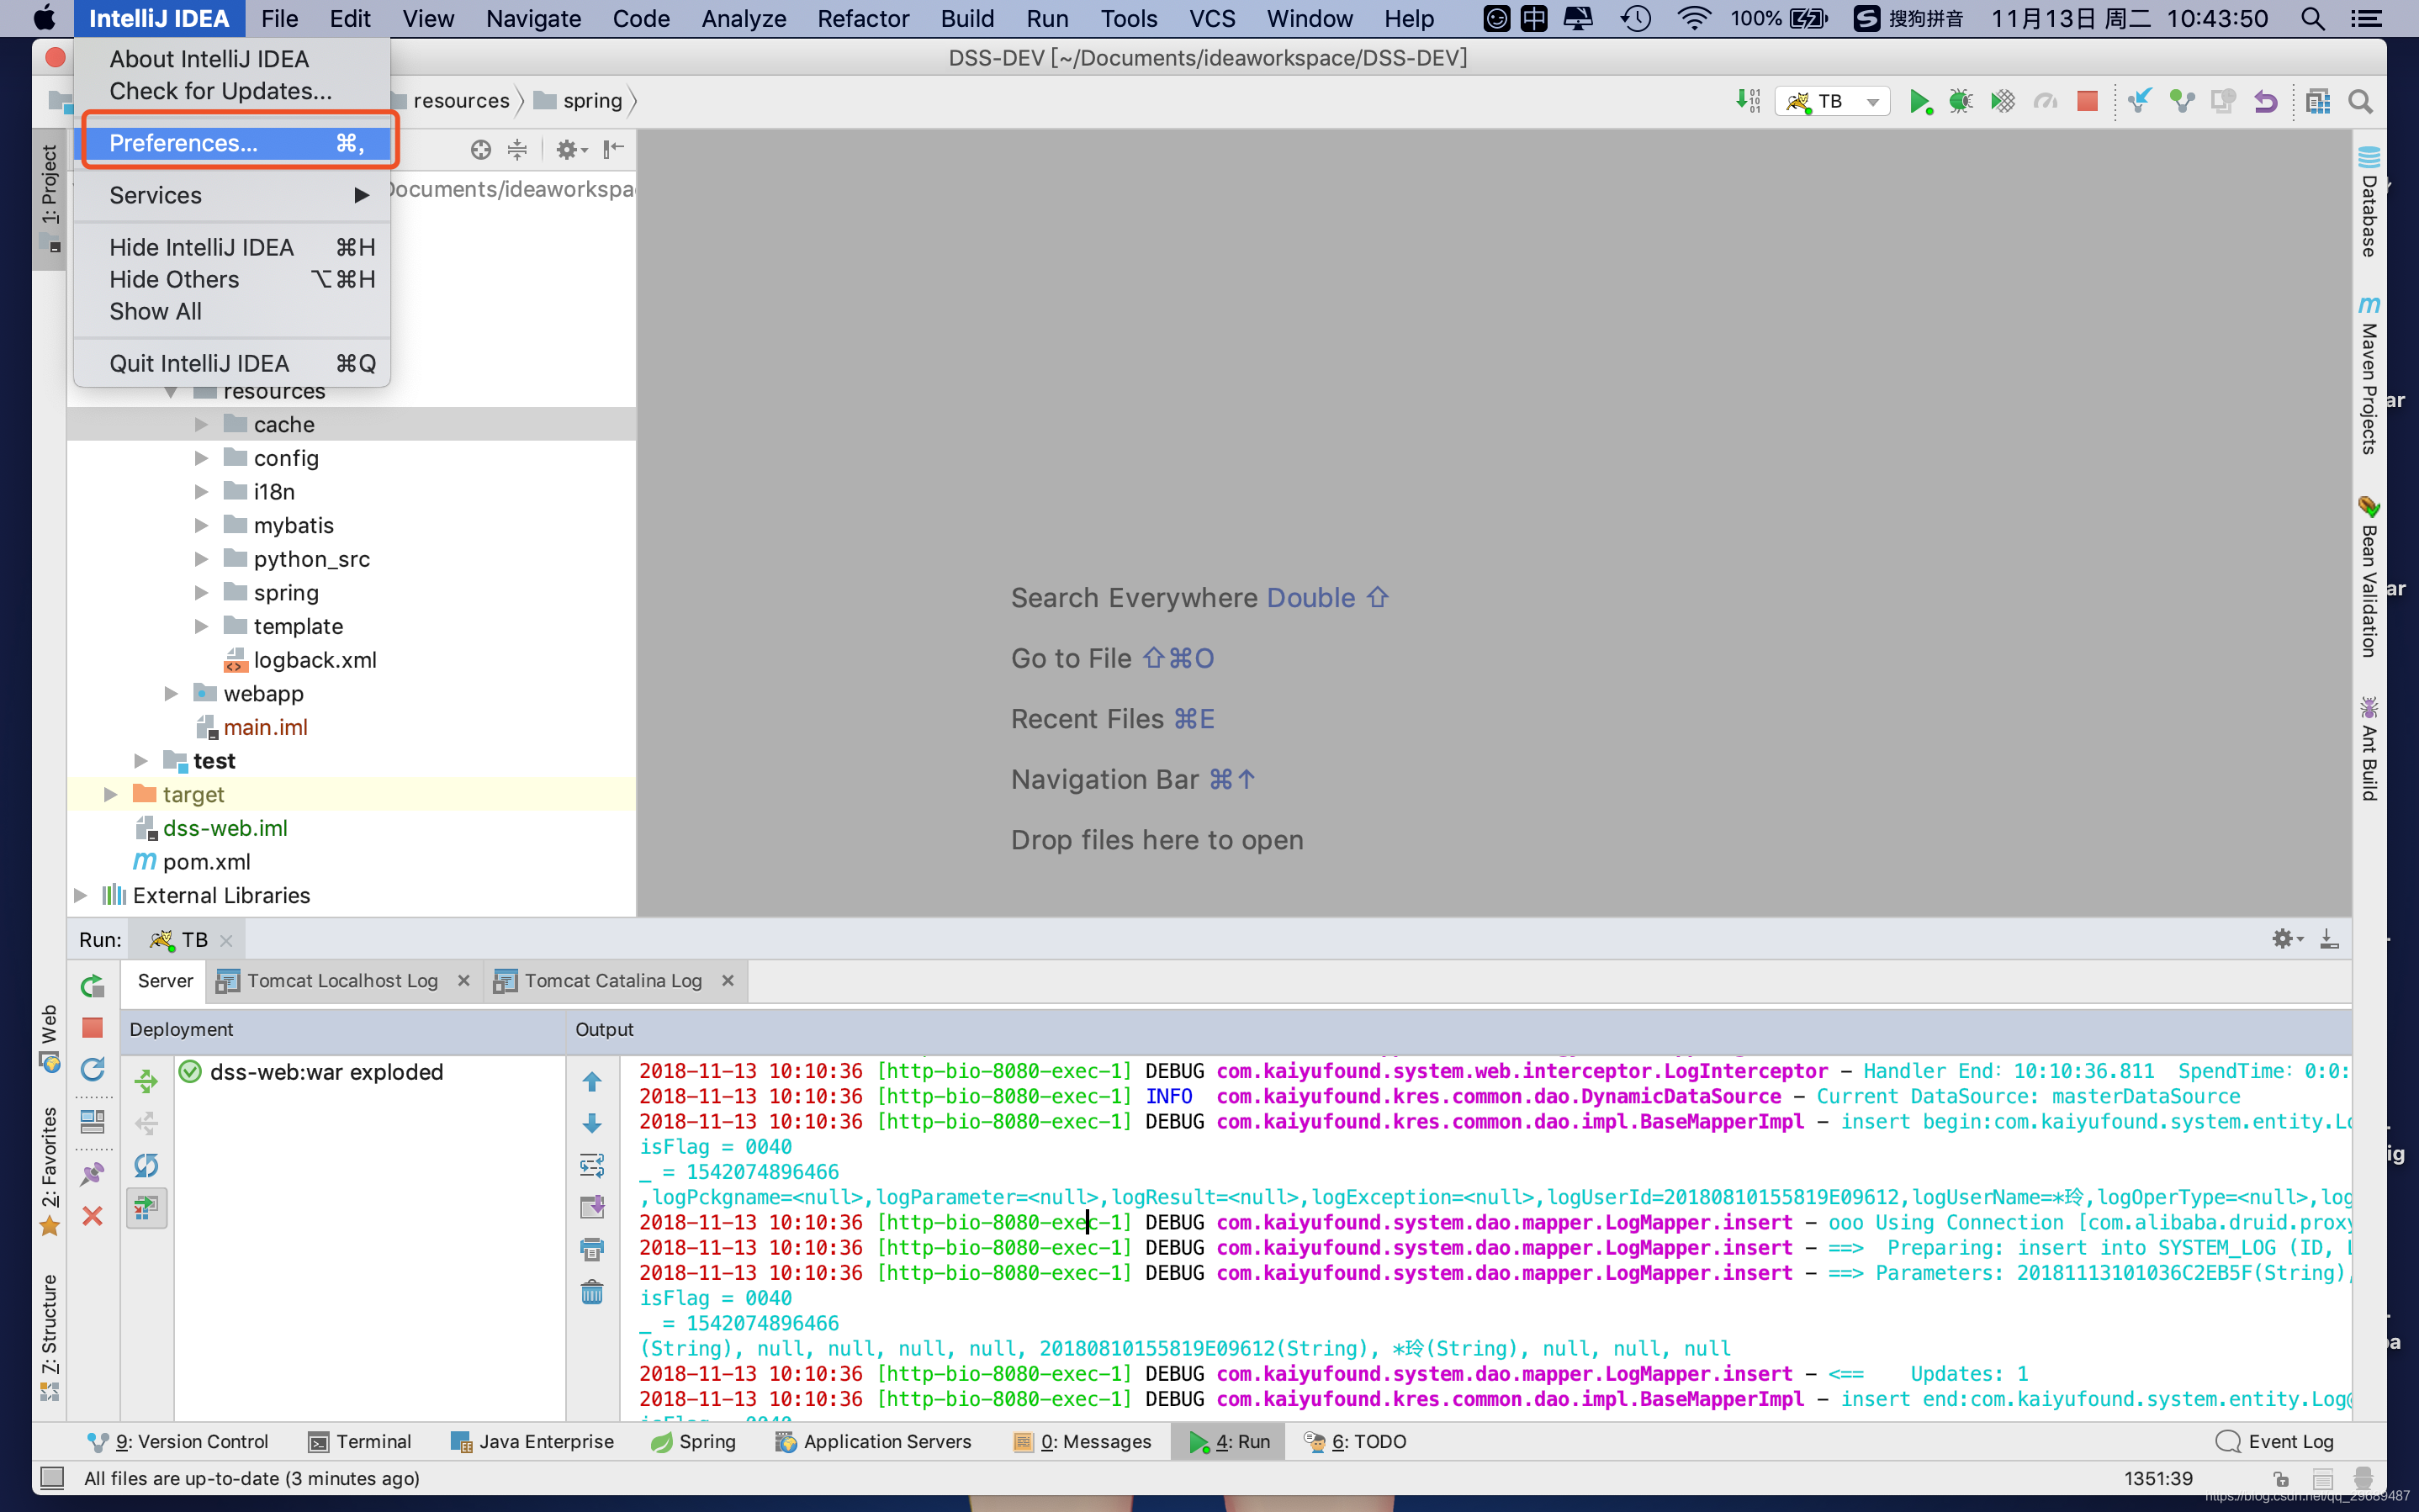
Task: Click Collapse All icon in Project panel
Action: pos(517,150)
